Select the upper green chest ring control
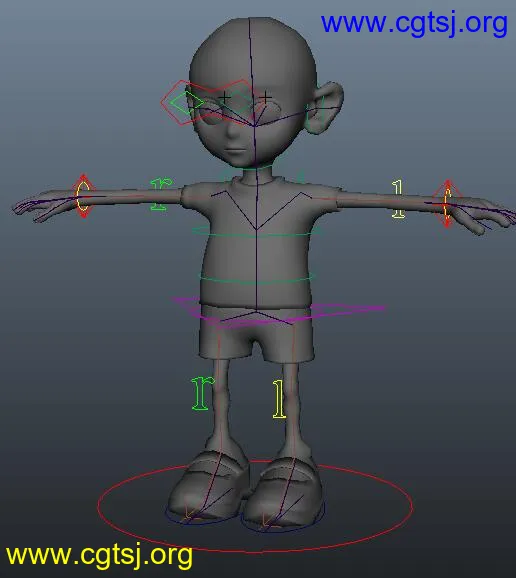516x578 pixels. click(x=255, y=232)
